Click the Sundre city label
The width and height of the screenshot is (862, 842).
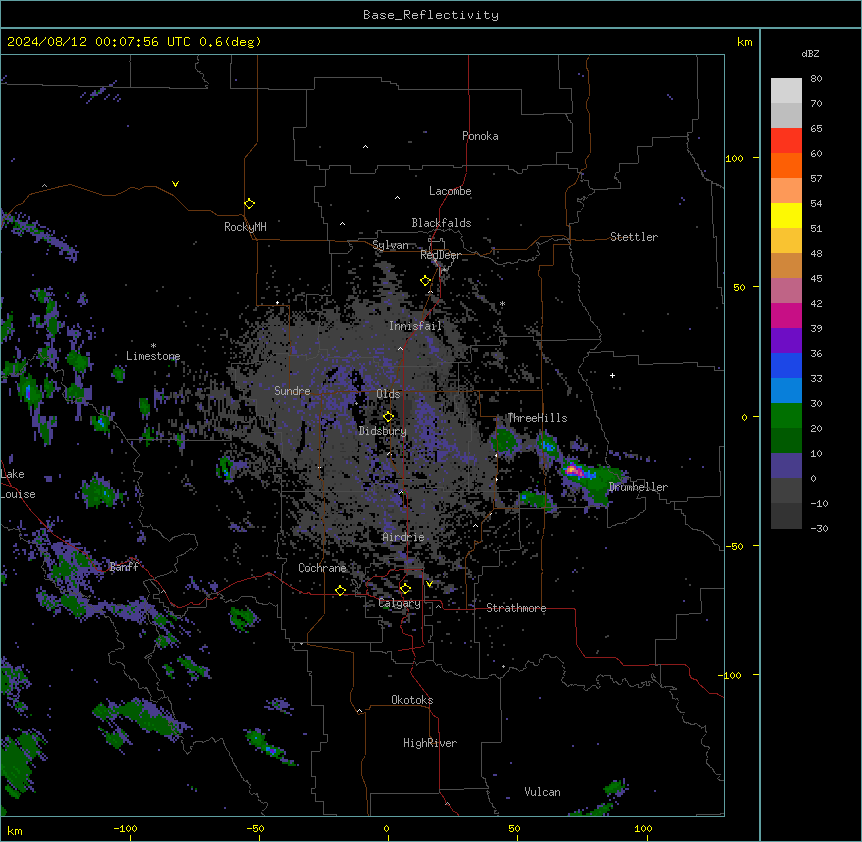pos(292,391)
